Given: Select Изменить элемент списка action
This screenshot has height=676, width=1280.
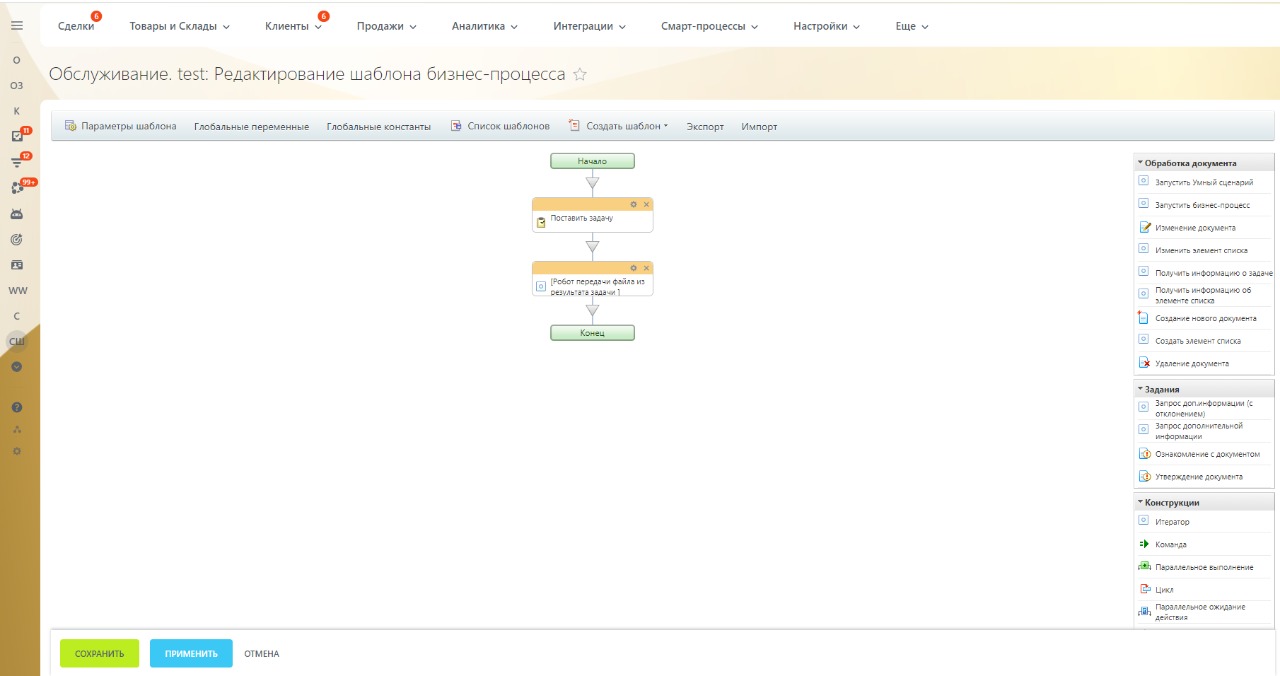Looking at the screenshot, I should tap(1204, 250).
